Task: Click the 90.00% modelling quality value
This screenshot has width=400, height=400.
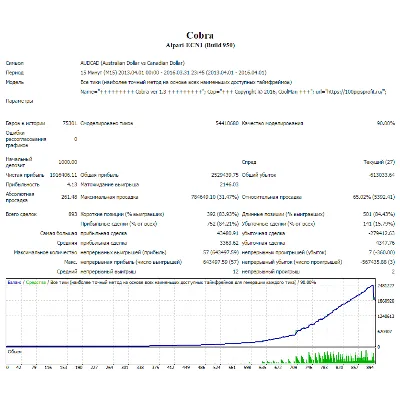Action: point(386,123)
